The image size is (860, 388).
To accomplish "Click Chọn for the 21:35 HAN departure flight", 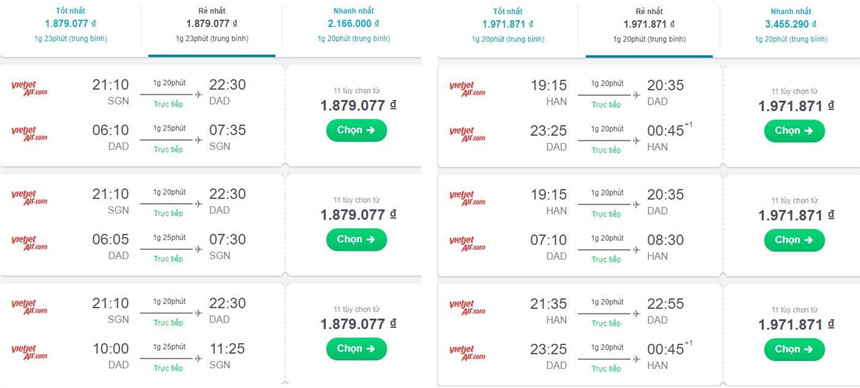I will (794, 349).
